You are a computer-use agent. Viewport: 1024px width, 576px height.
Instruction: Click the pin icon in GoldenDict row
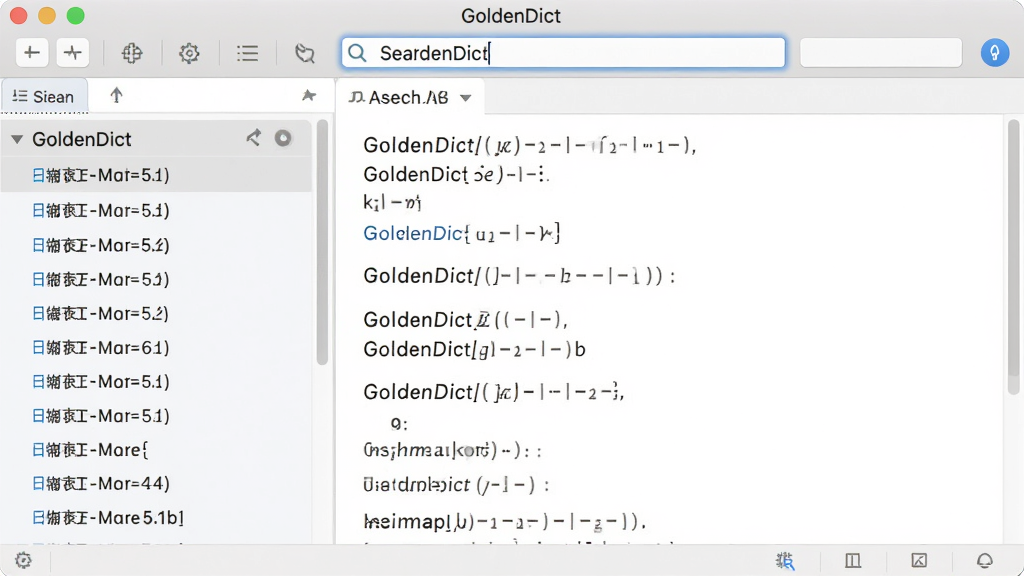tap(253, 137)
